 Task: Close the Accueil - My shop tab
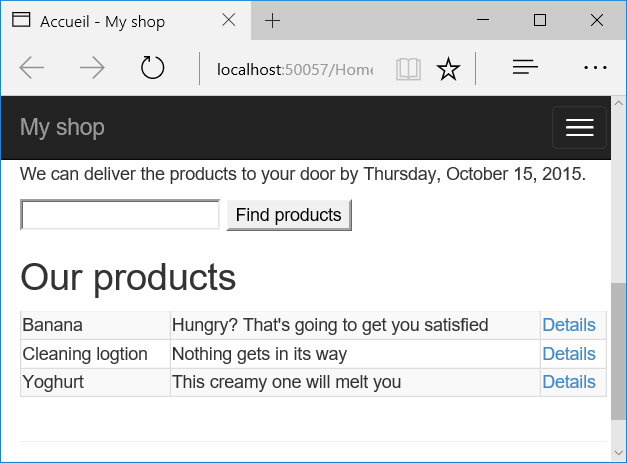point(228,21)
